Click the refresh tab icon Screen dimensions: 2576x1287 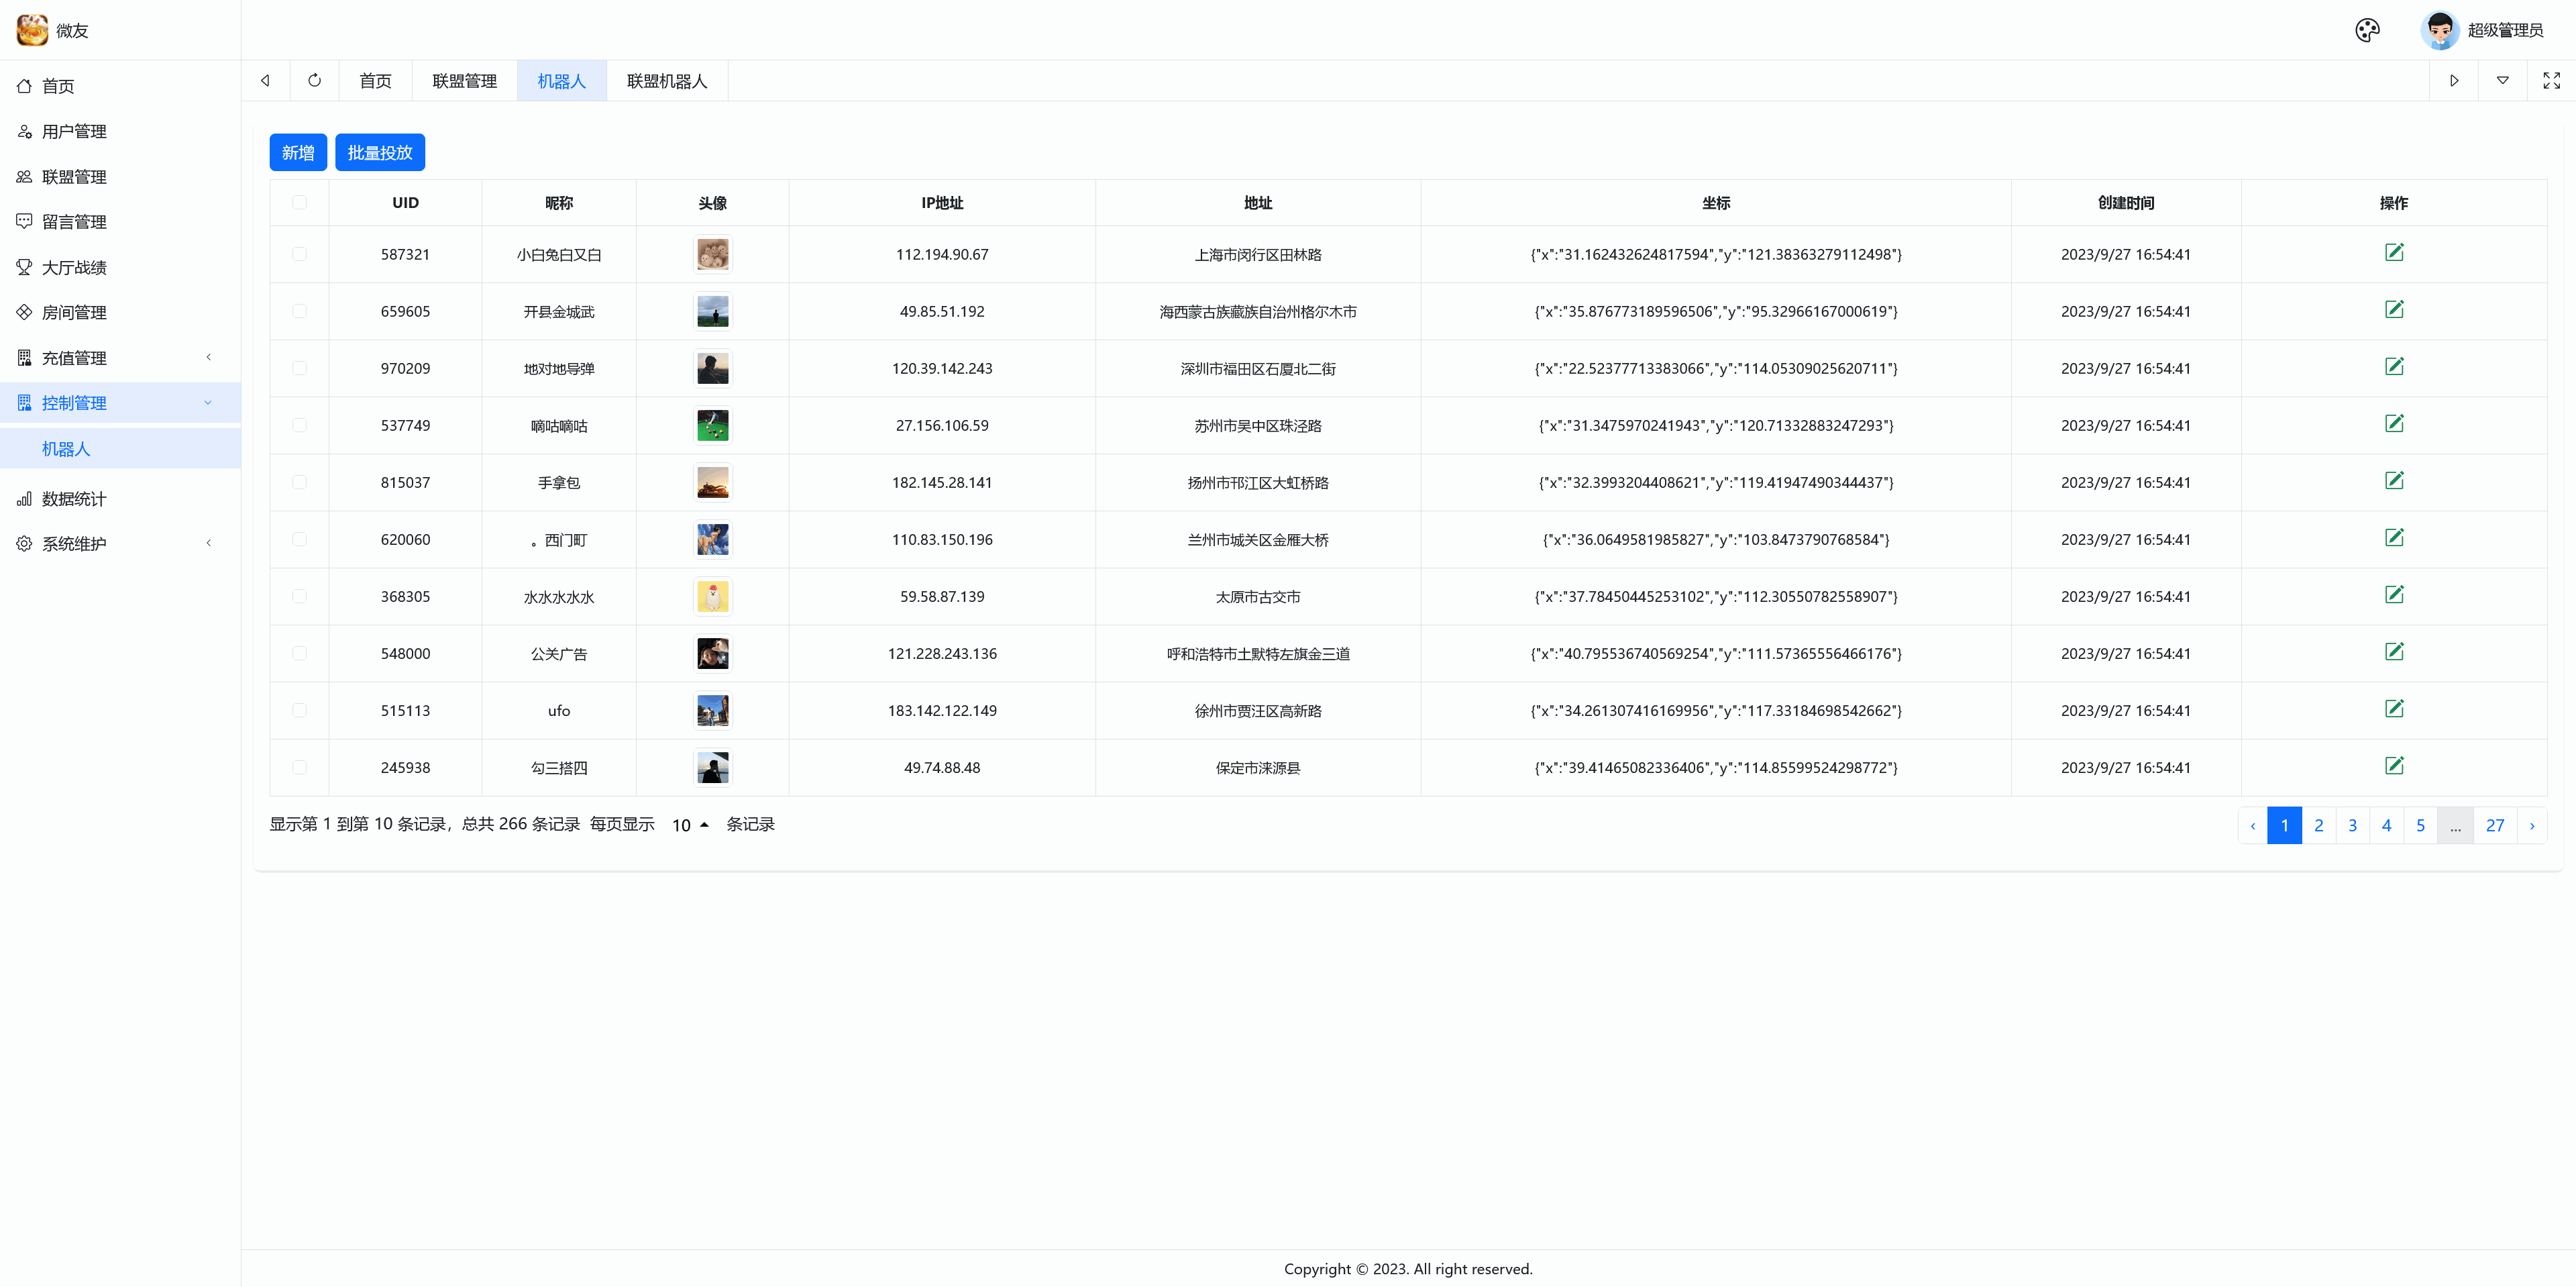tap(315, 81)
